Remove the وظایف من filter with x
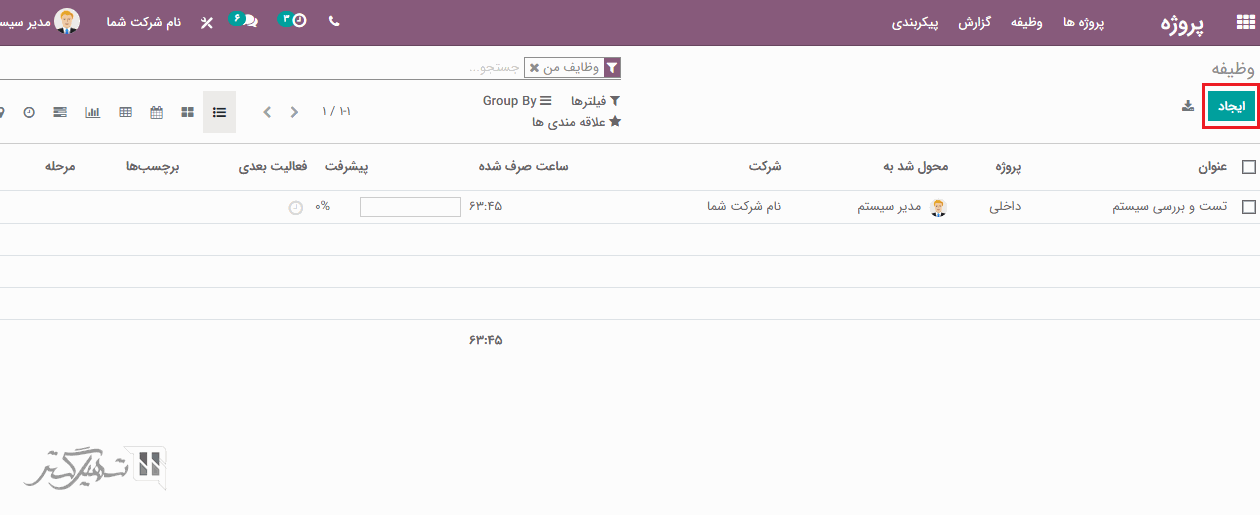The image size is (1260, 515). click(534, 68)
